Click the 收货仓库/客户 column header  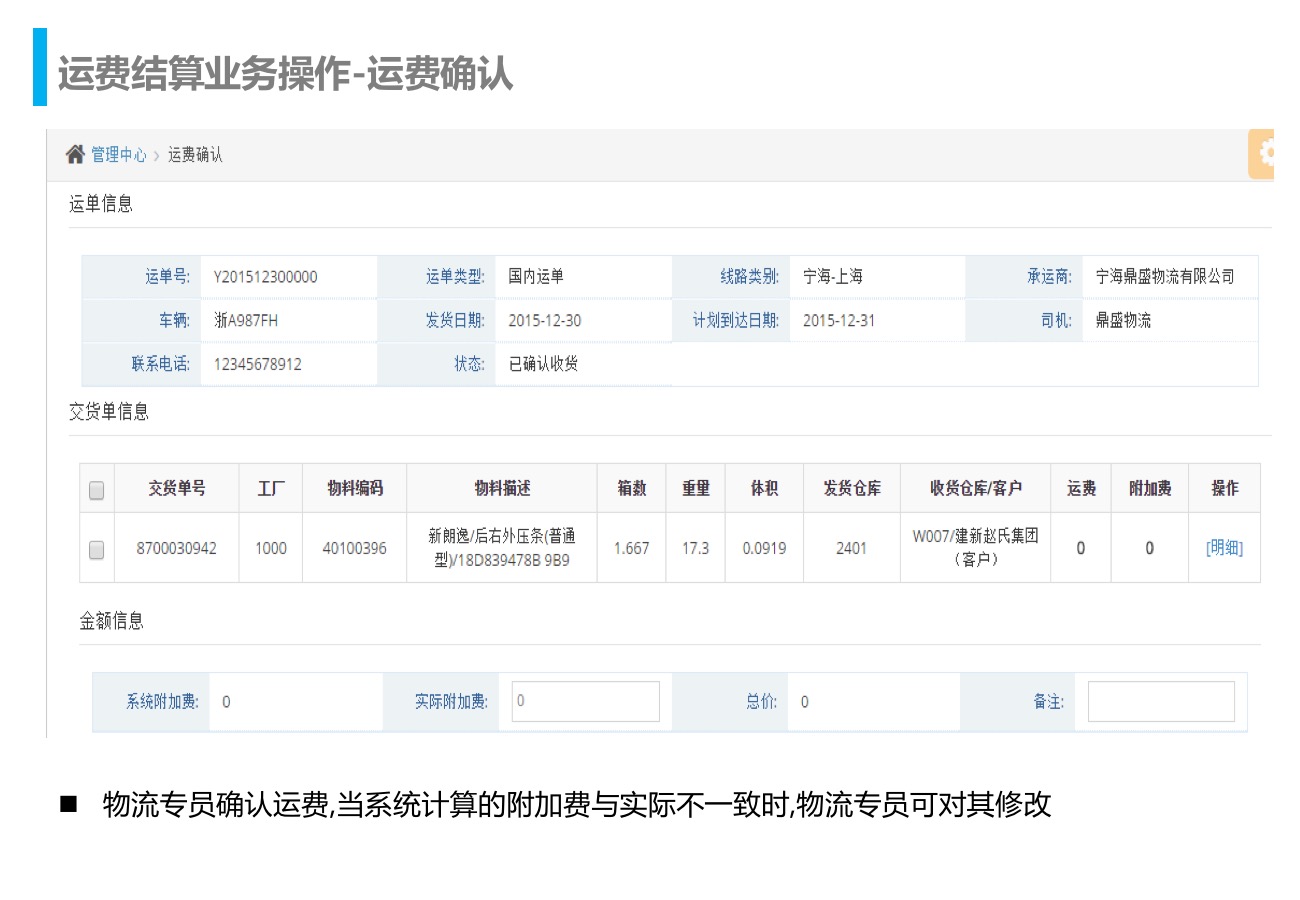coord(975,488)
